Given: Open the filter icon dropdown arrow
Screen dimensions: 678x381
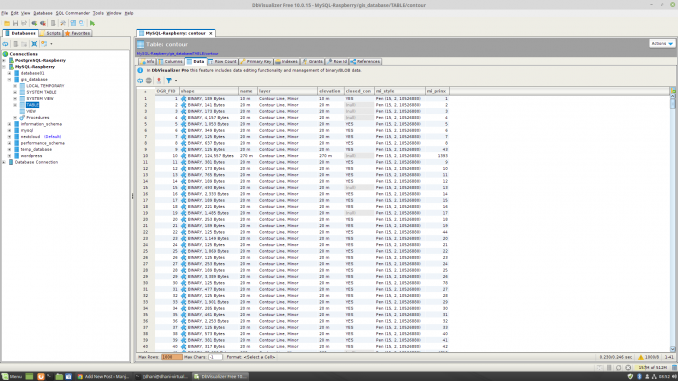Looking at the screenshot, I should pos(176,80).
